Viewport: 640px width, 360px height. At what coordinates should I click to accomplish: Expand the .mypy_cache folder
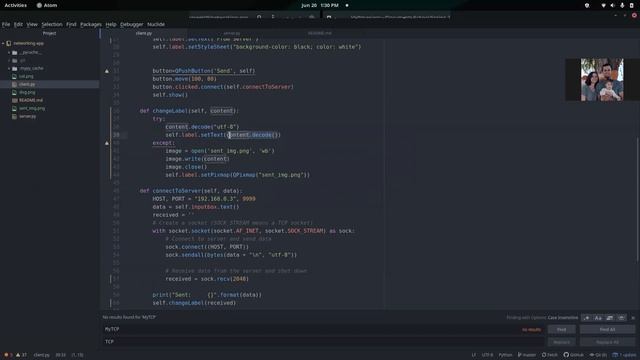click(x=9, y=69)
